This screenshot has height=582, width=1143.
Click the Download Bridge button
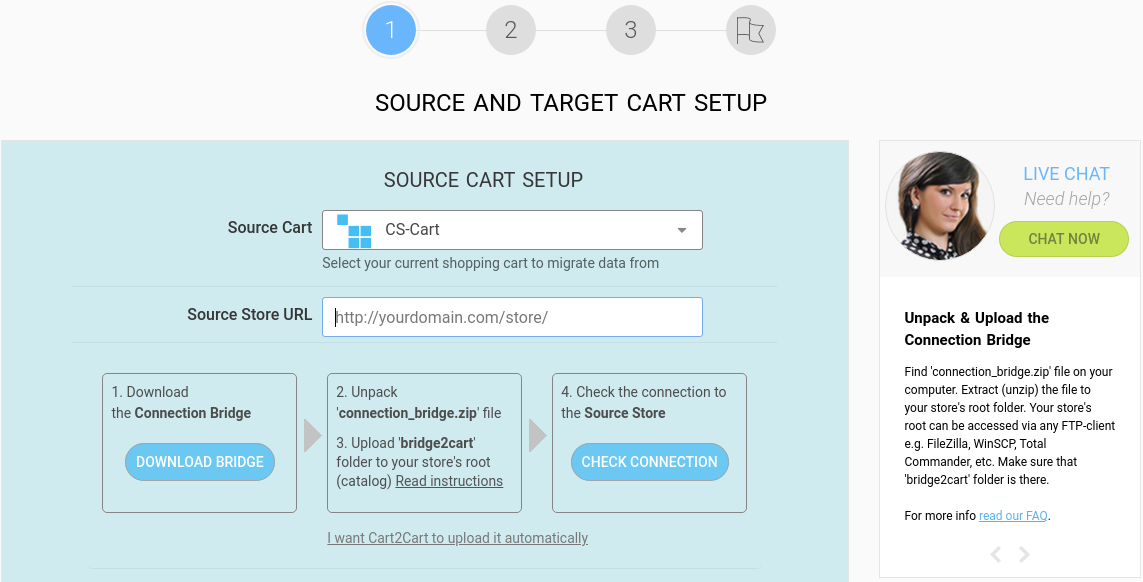click(200, 462)
